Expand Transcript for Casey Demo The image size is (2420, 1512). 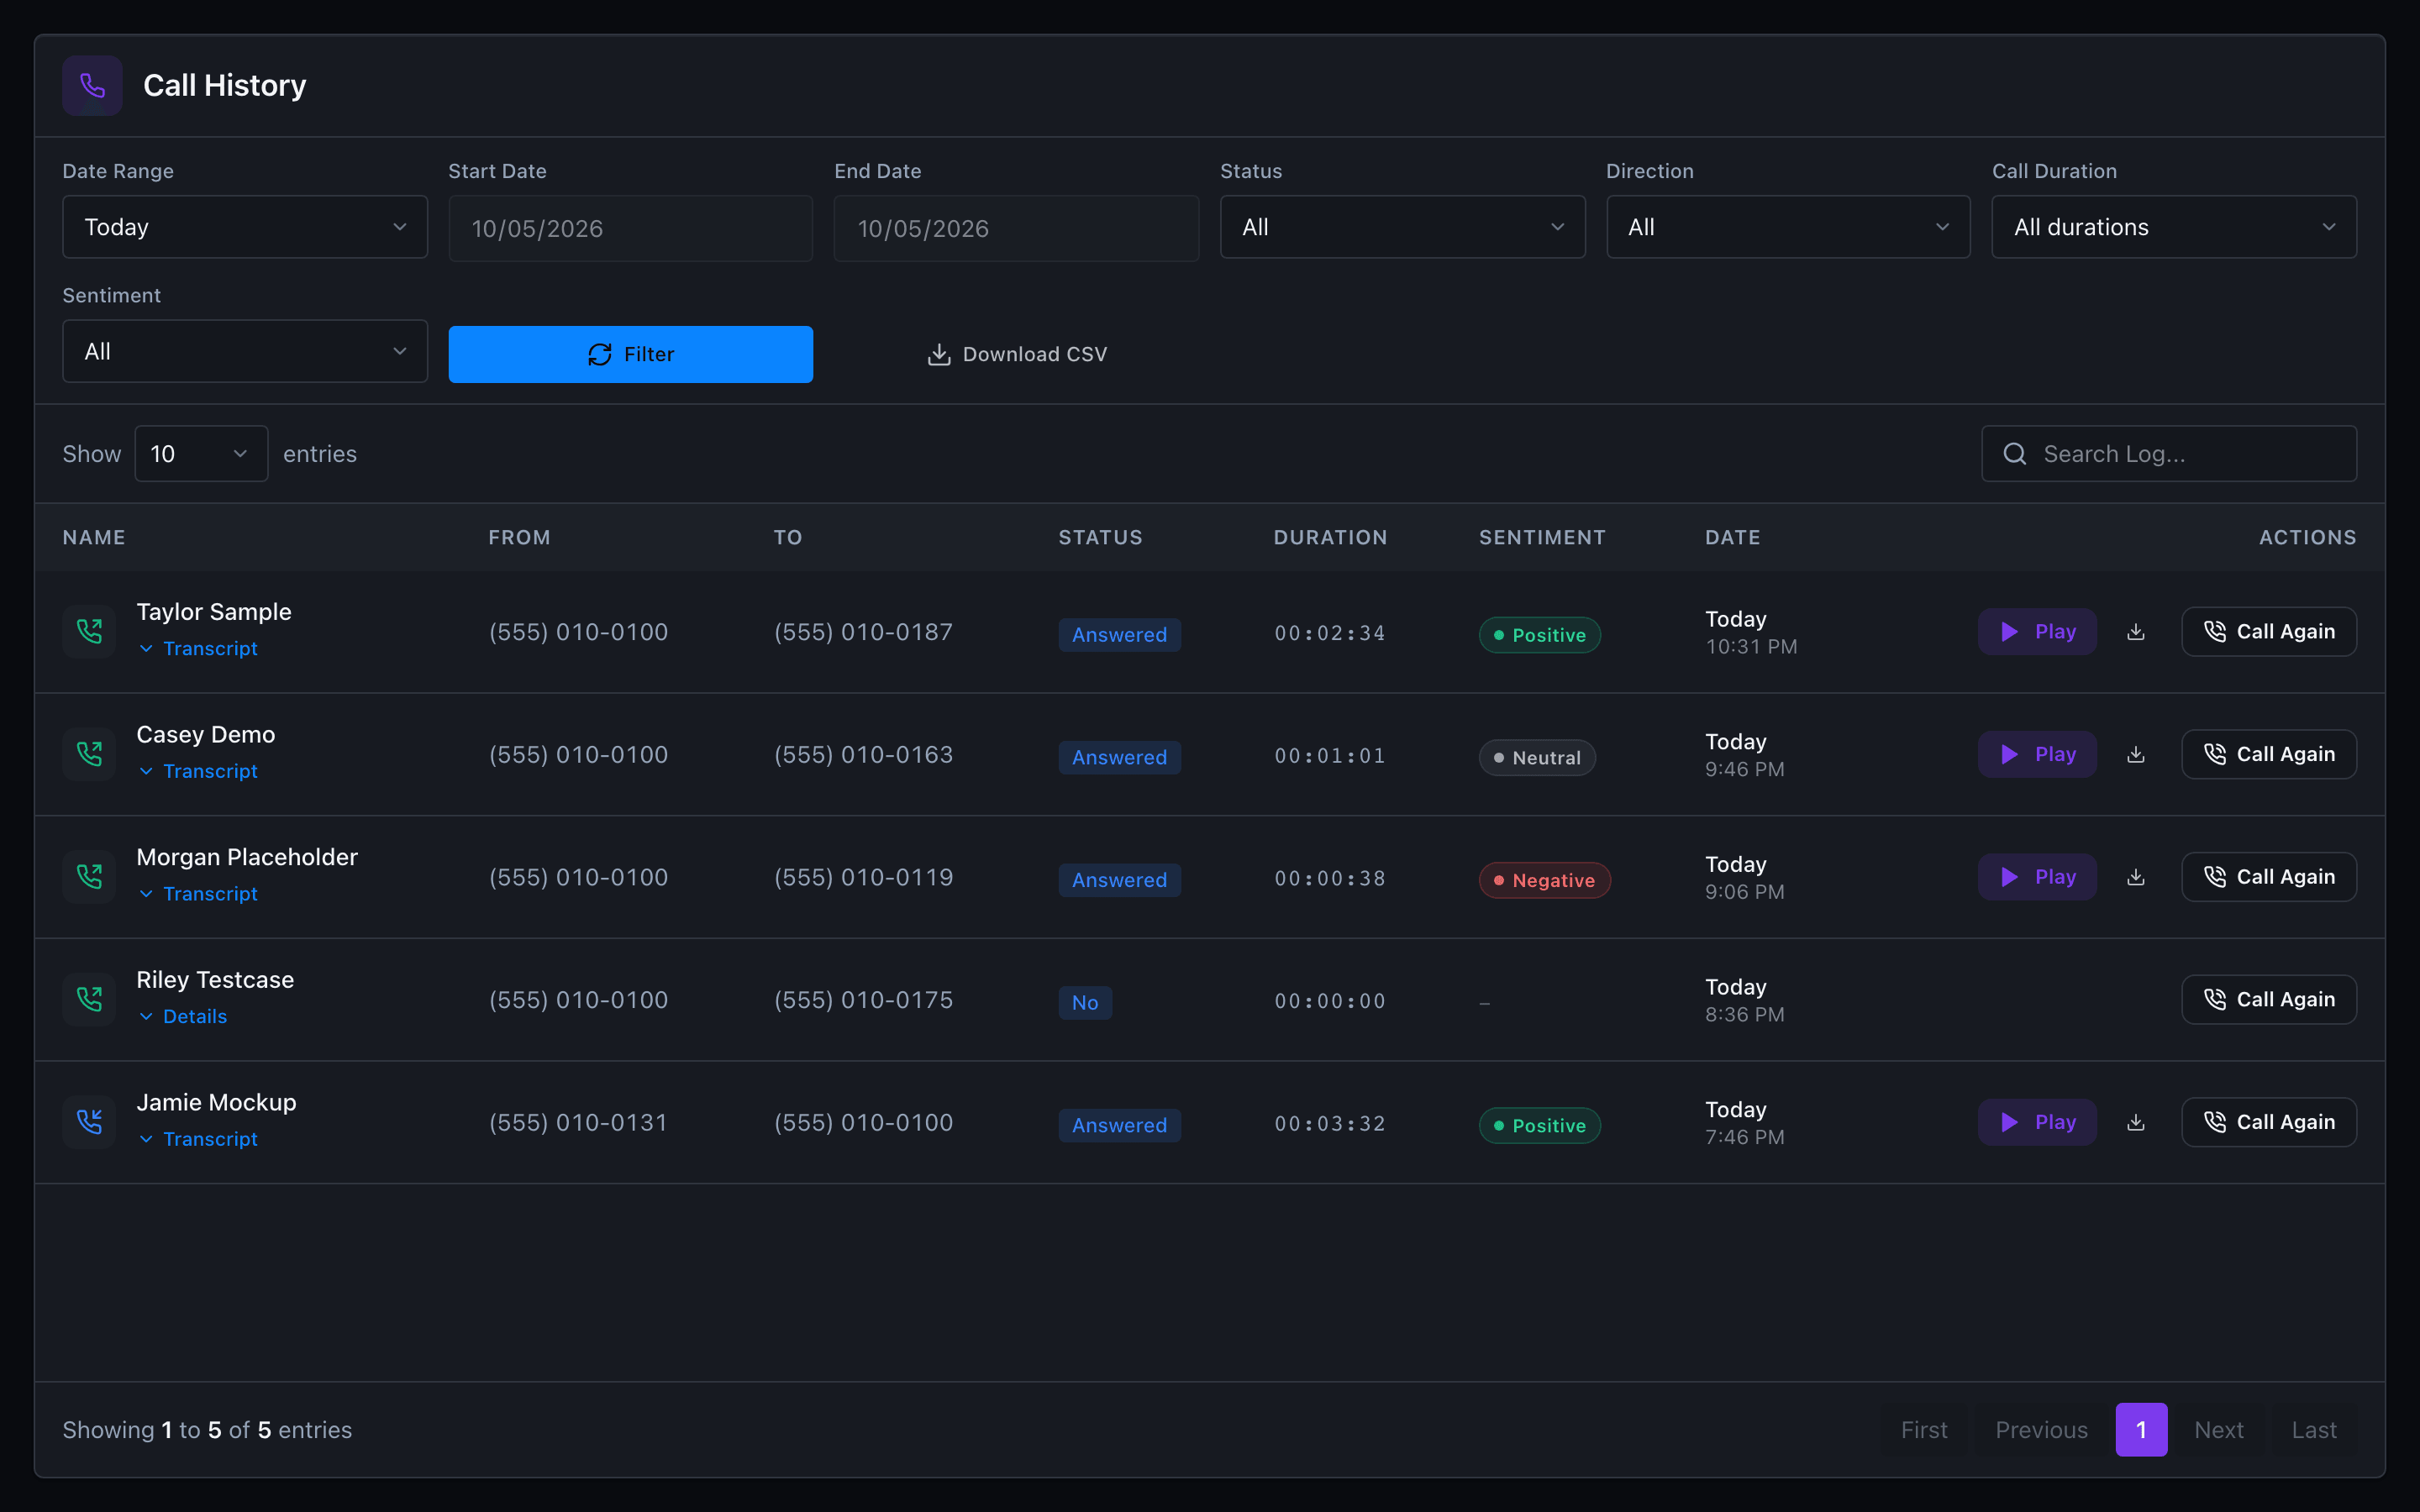(198, 771)
